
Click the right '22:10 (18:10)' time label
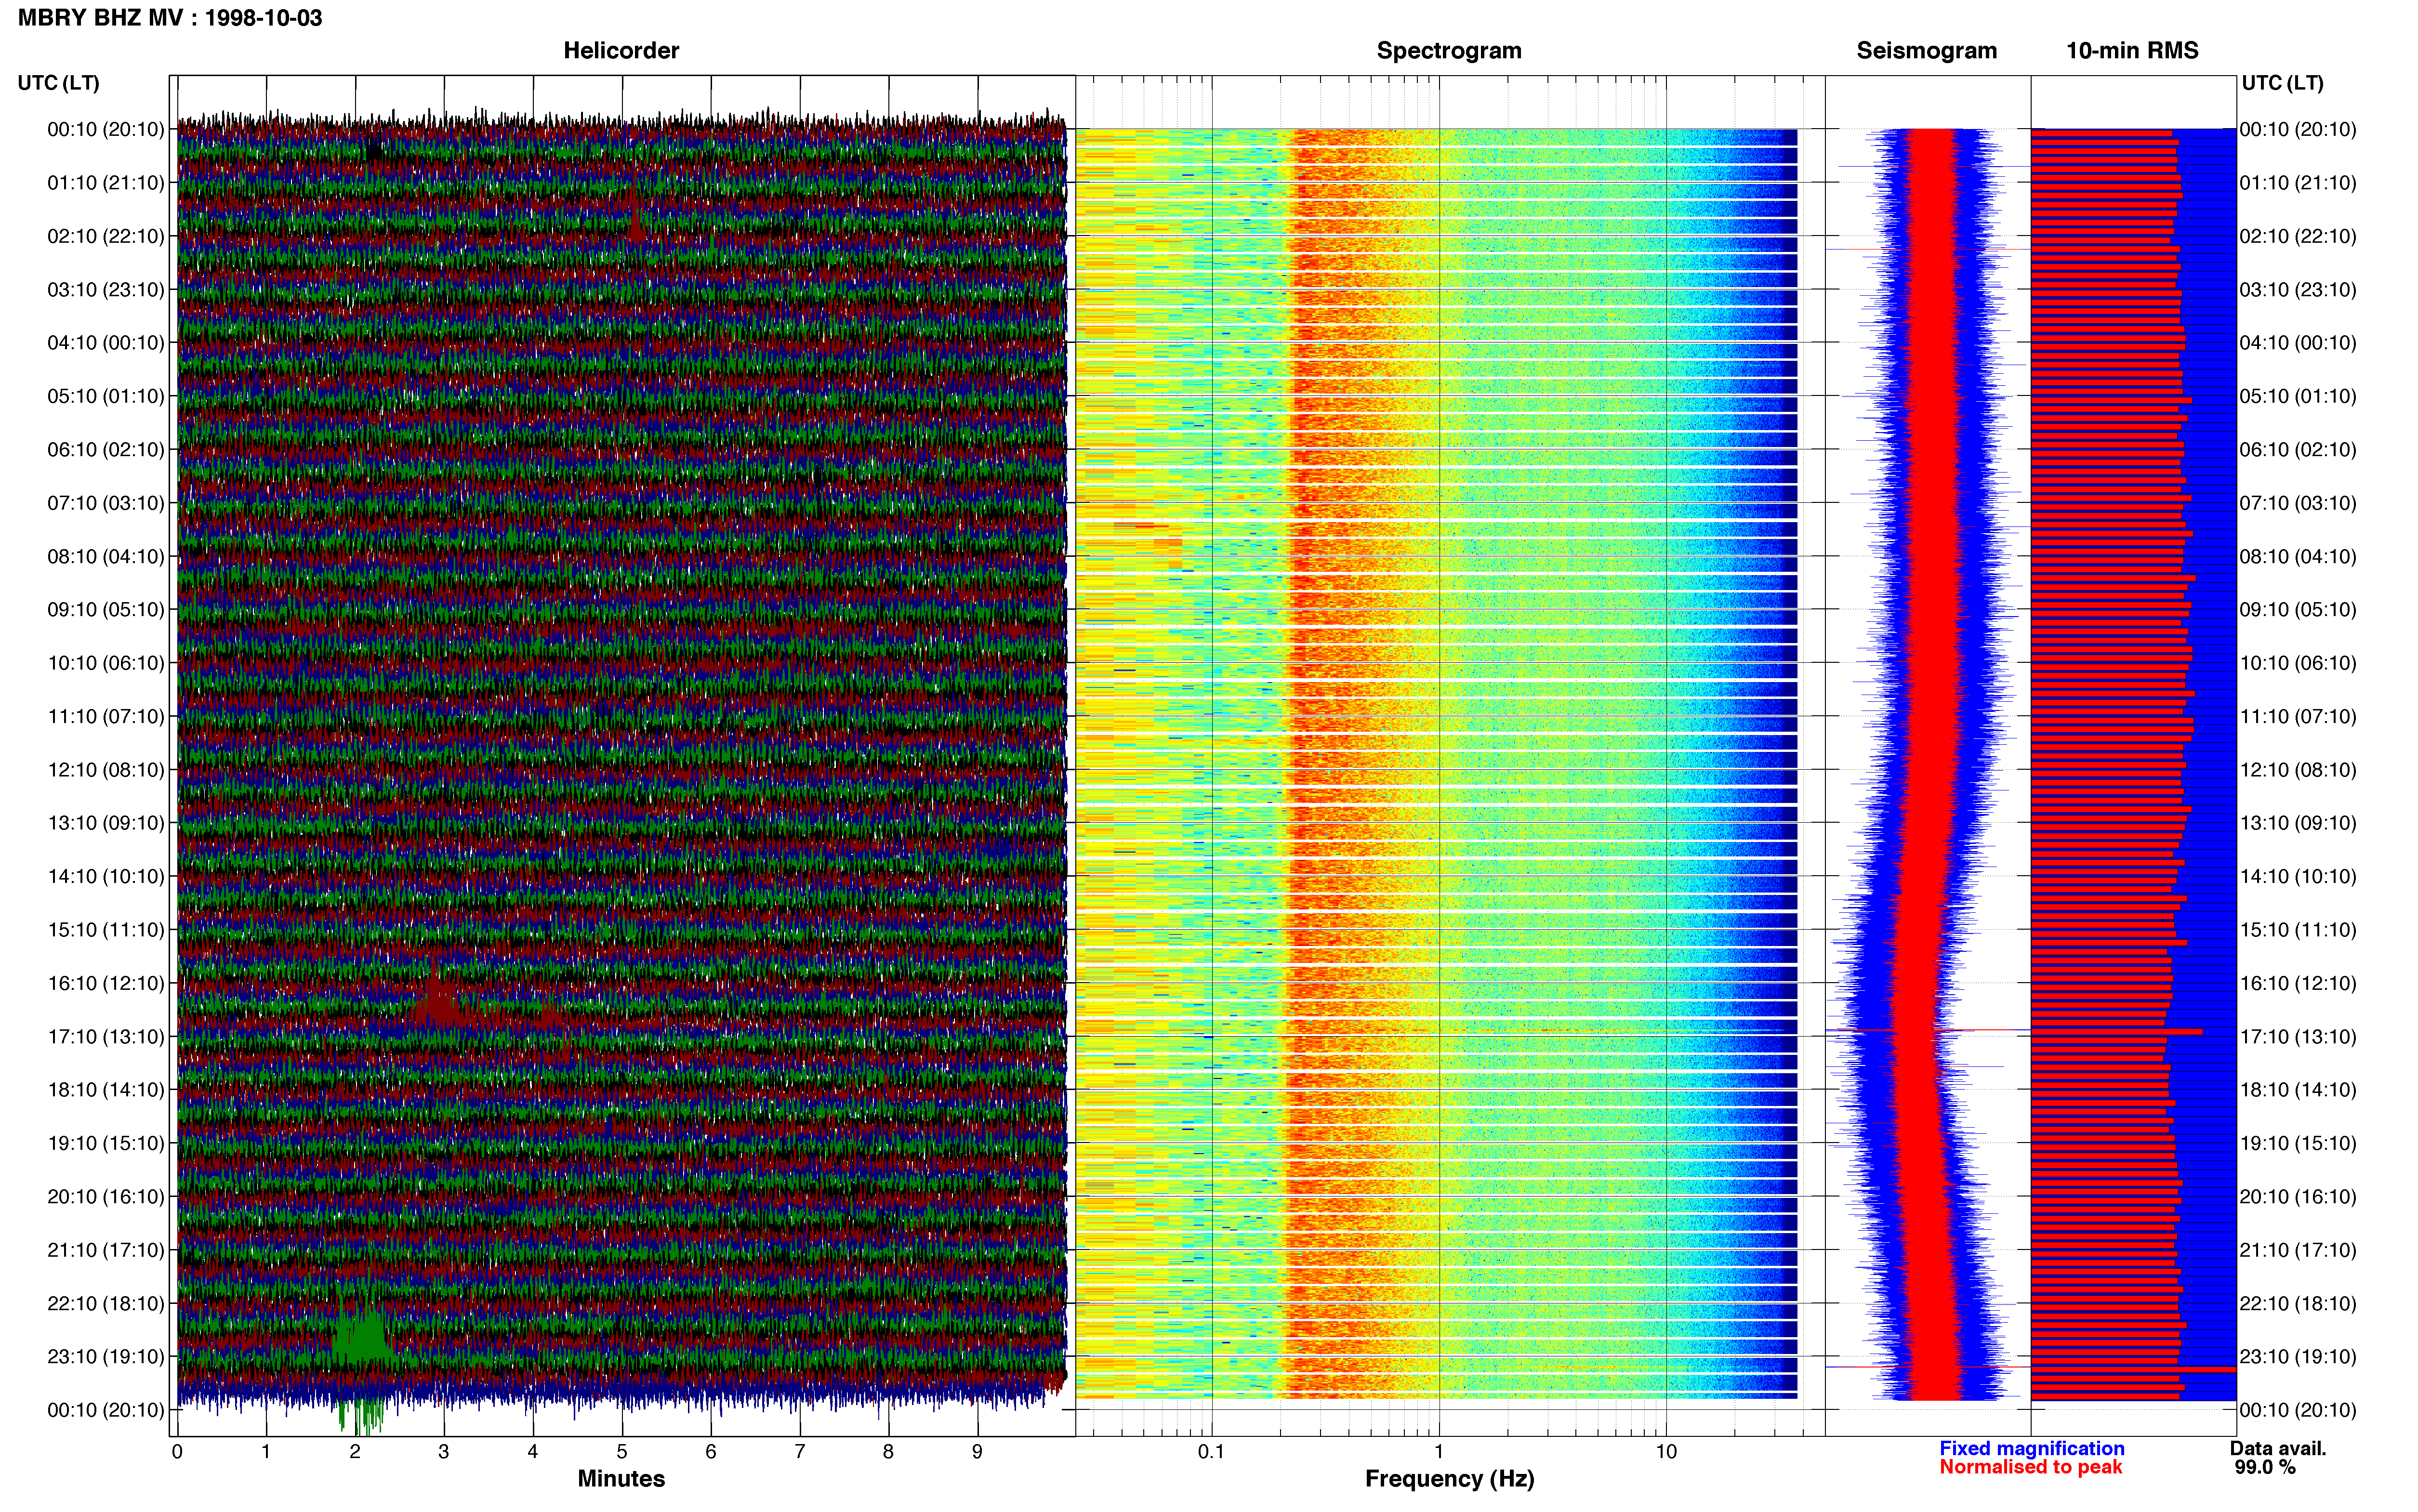[2298, 1304]
